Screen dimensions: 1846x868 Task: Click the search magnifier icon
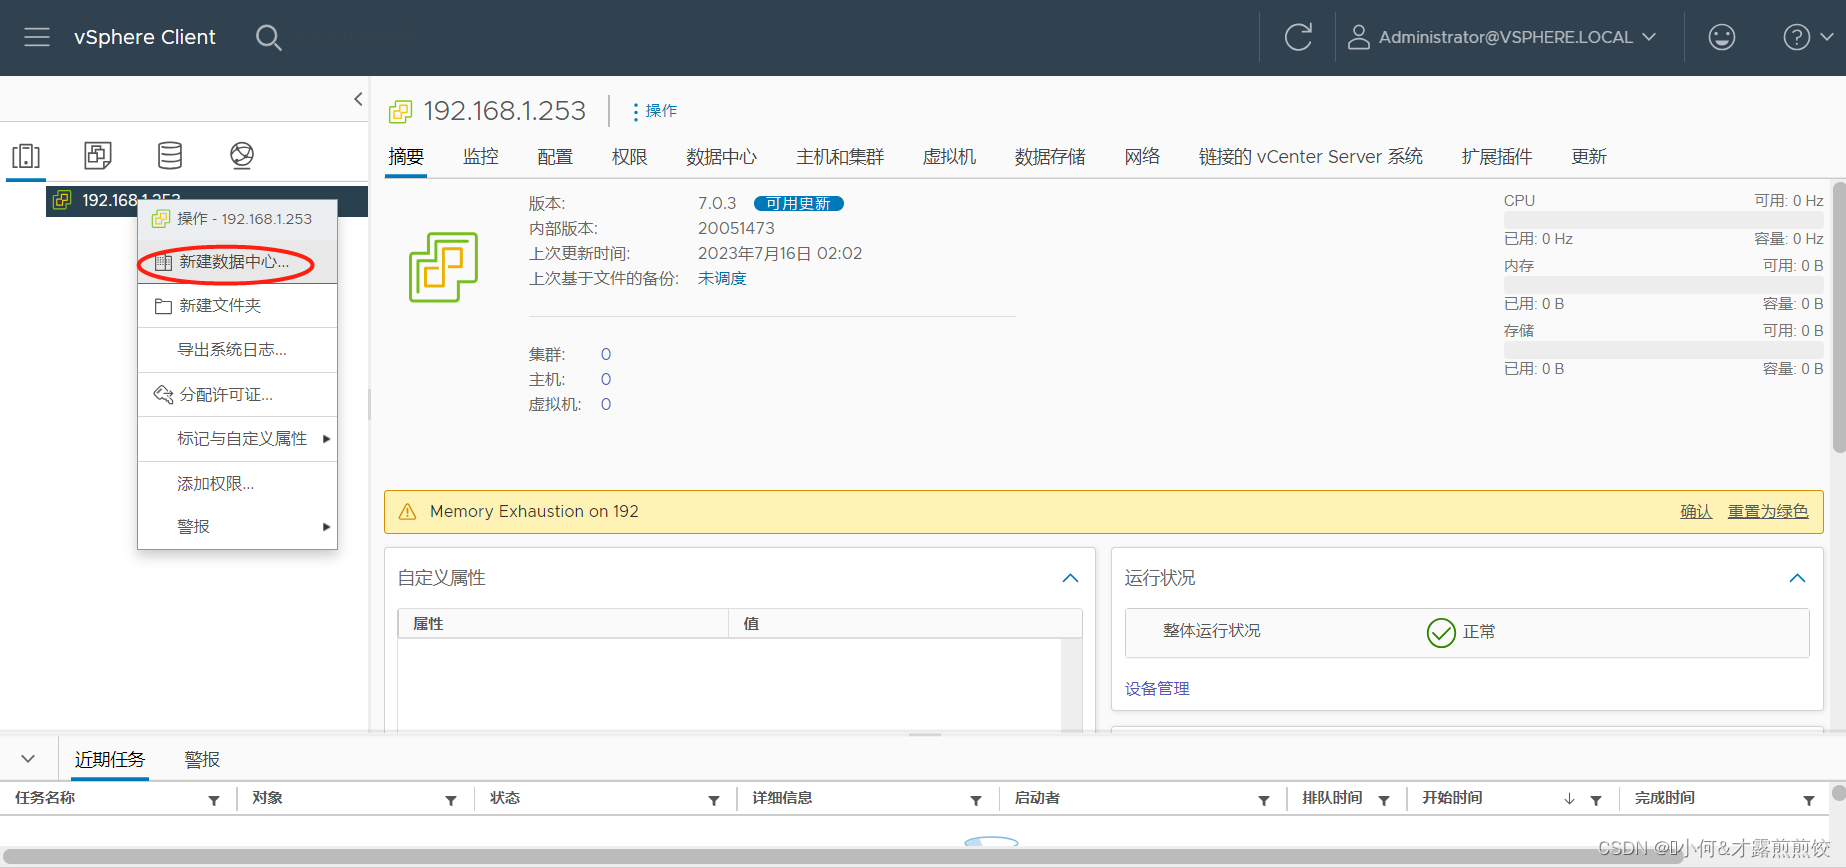[x=268, y=38]
